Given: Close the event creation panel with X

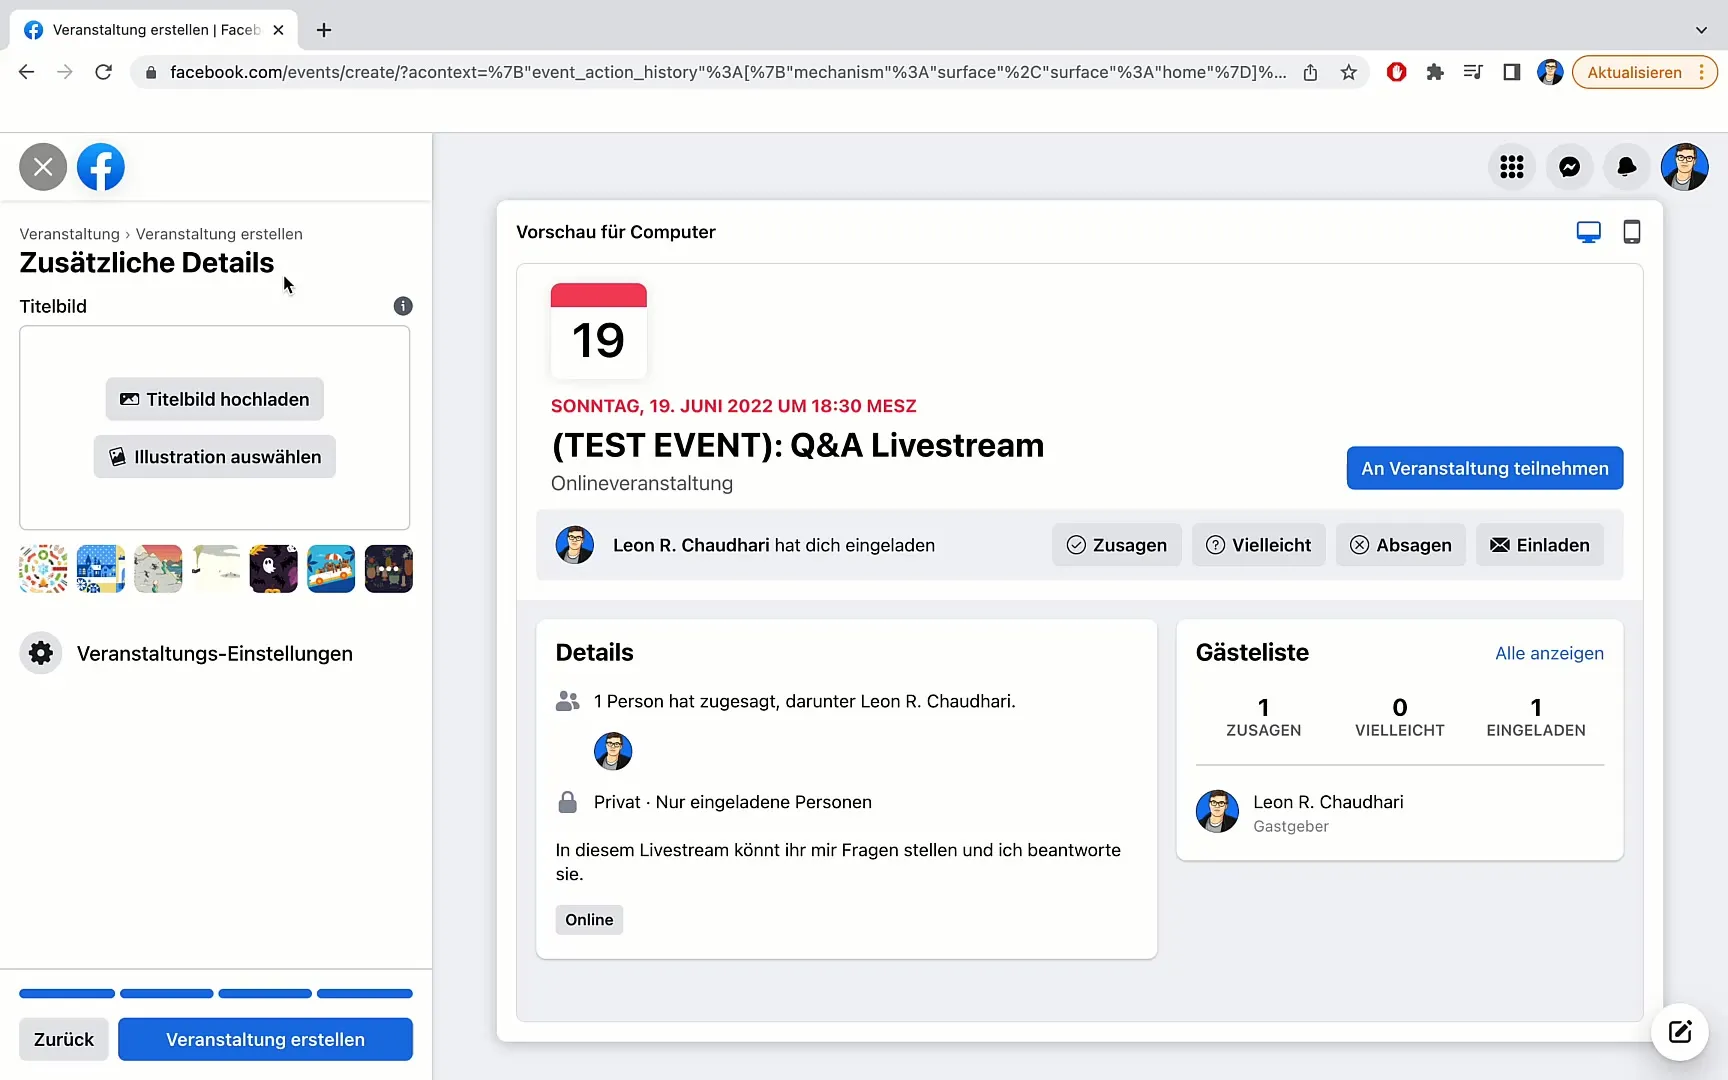Looking at the screenshot, I should (x=43, y=167).
